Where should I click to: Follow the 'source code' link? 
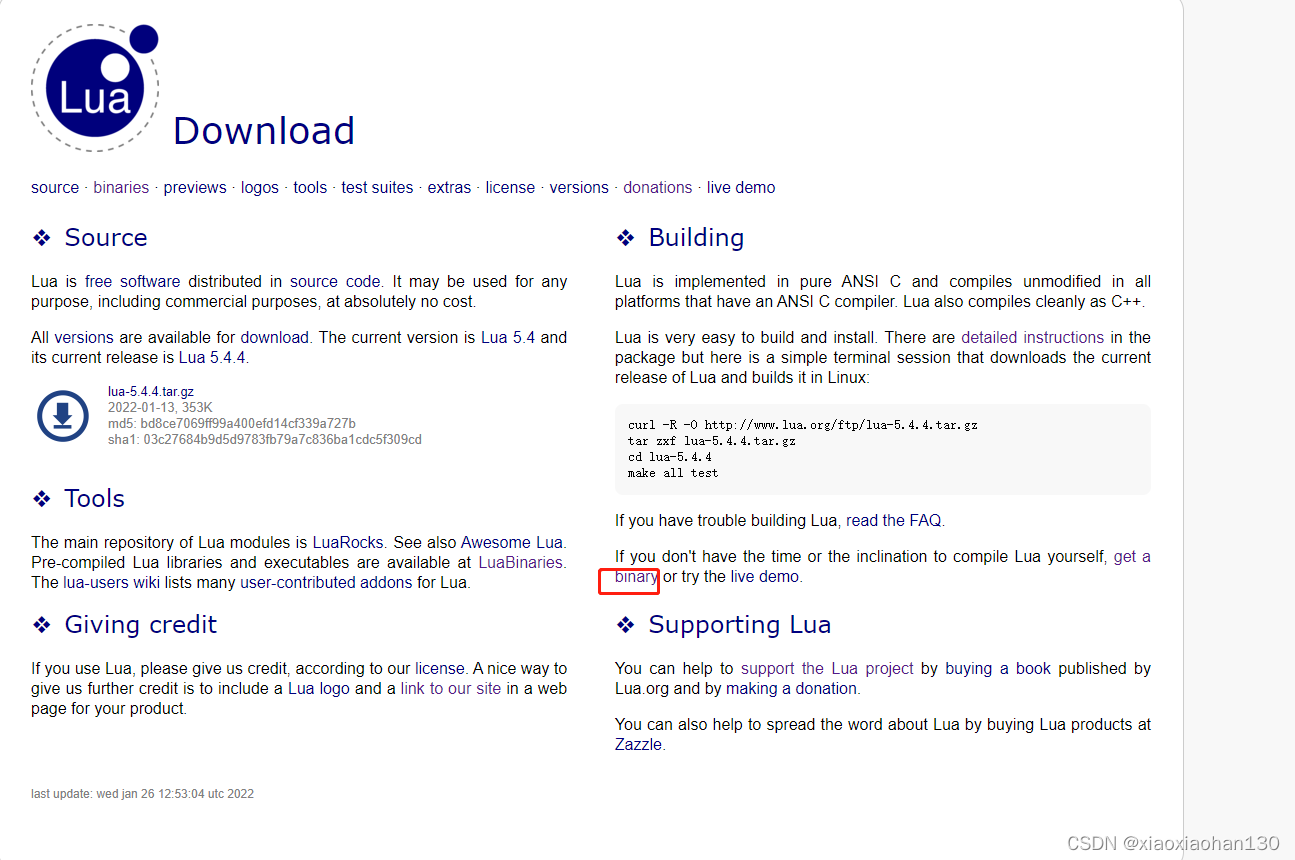coord(335,281)
